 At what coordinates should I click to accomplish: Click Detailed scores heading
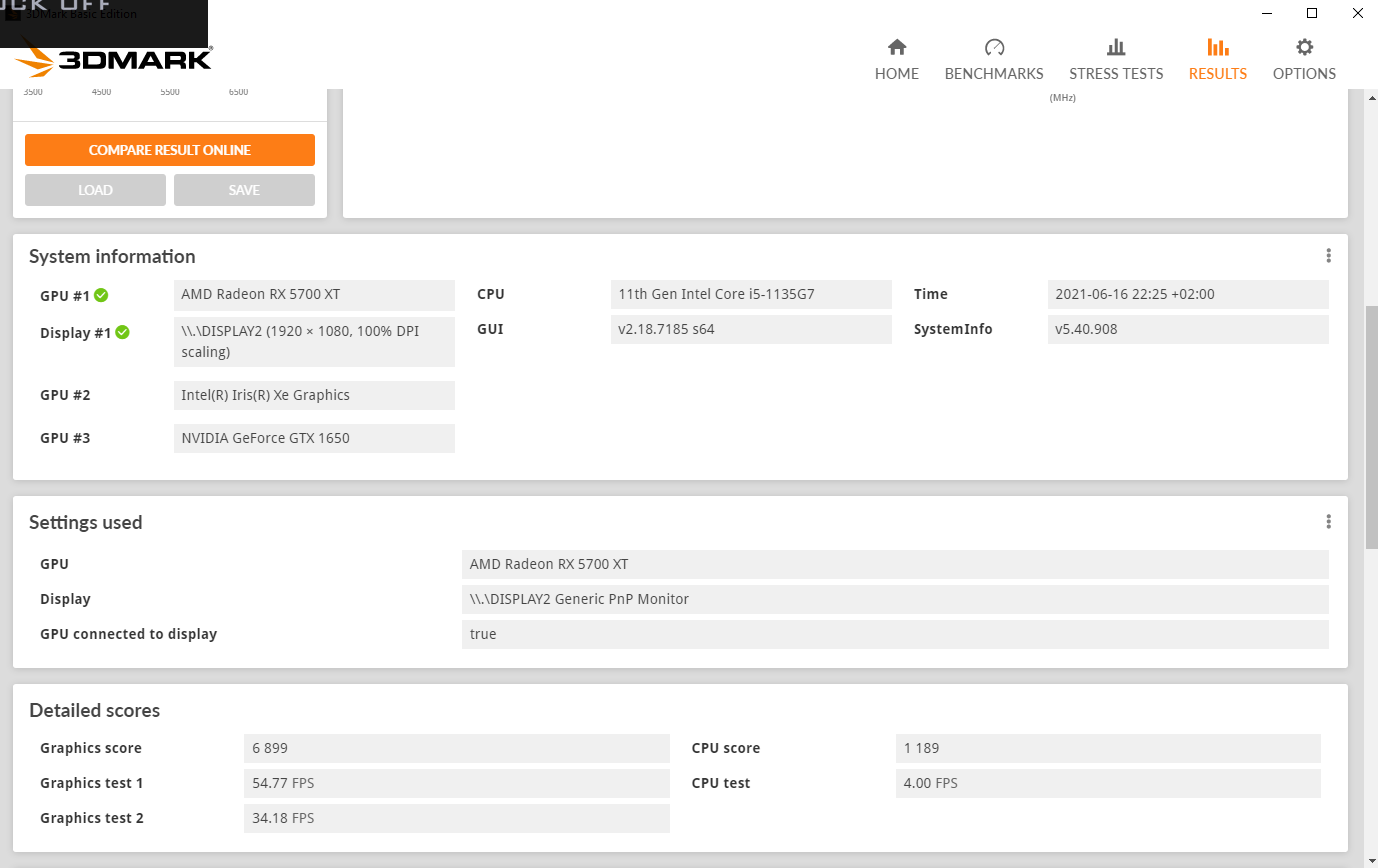pyautogui.click(x=95, y=711)
